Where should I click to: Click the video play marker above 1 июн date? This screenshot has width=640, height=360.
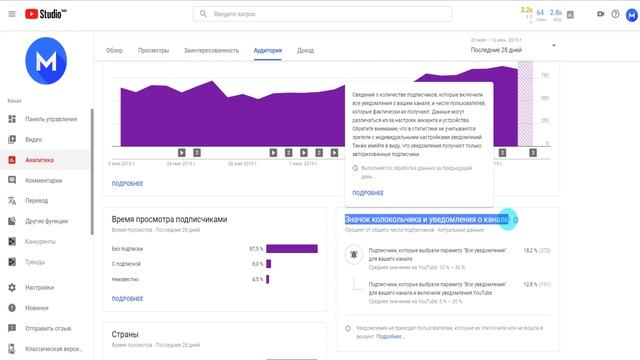pyautogui.click(x=304, y=153)
